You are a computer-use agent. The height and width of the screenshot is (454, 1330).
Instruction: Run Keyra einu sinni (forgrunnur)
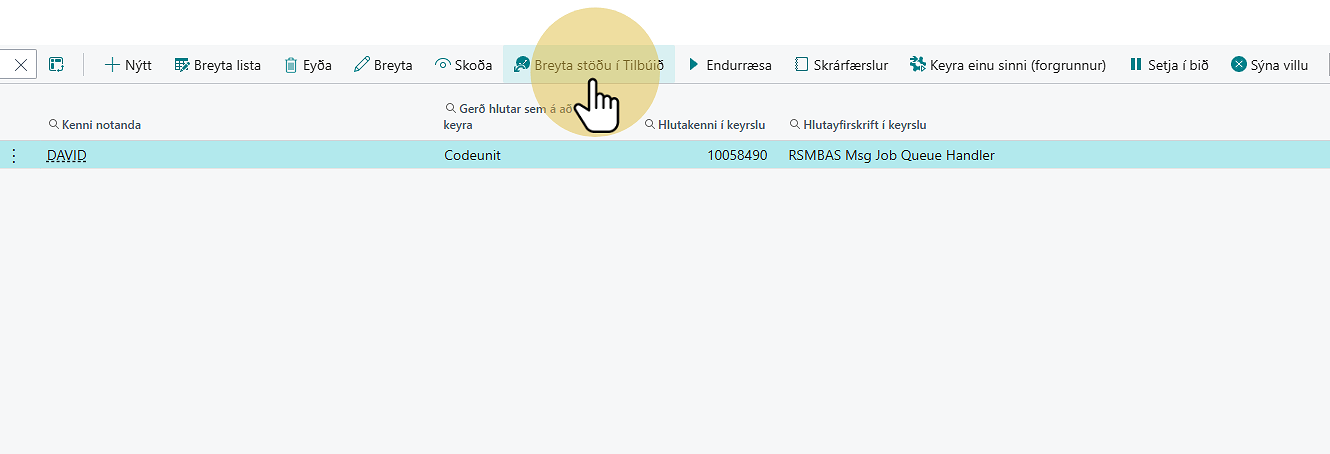point(1008,65)
